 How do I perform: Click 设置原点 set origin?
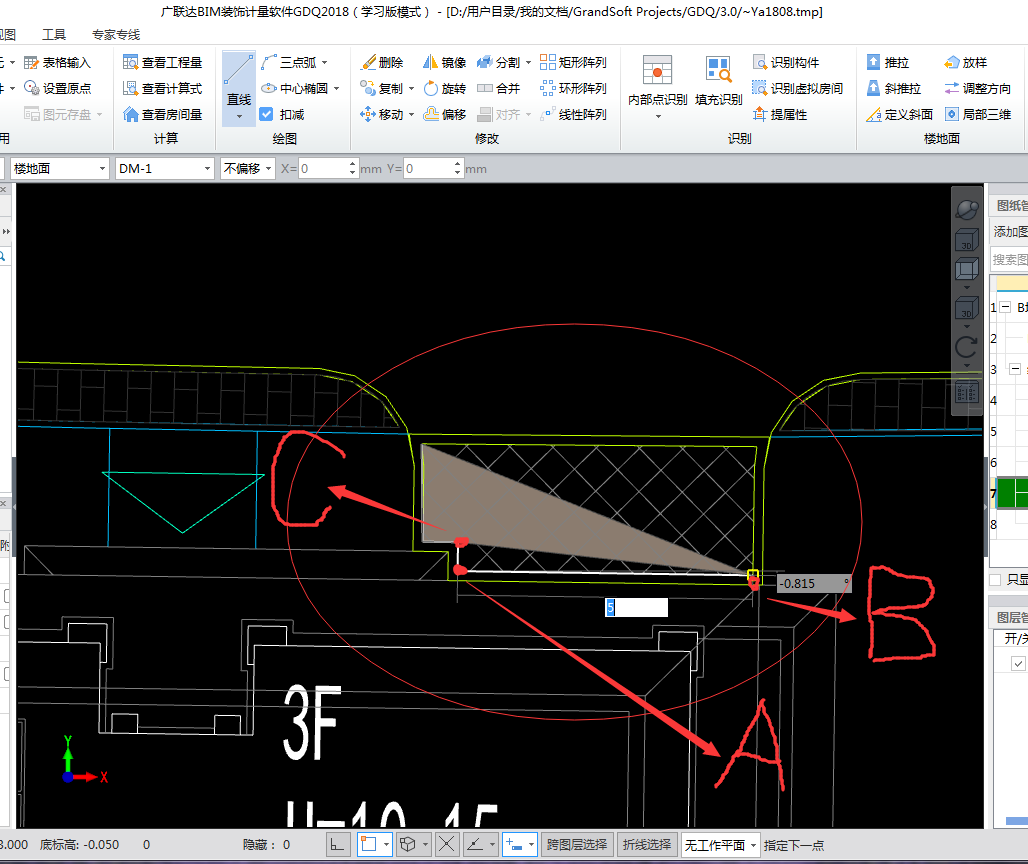tap(57, 88)
